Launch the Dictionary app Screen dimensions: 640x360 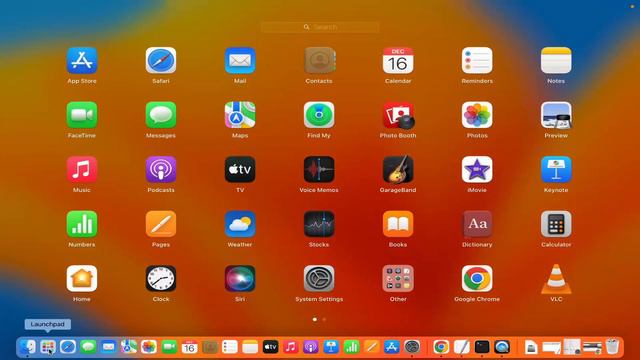click(477, 224)
